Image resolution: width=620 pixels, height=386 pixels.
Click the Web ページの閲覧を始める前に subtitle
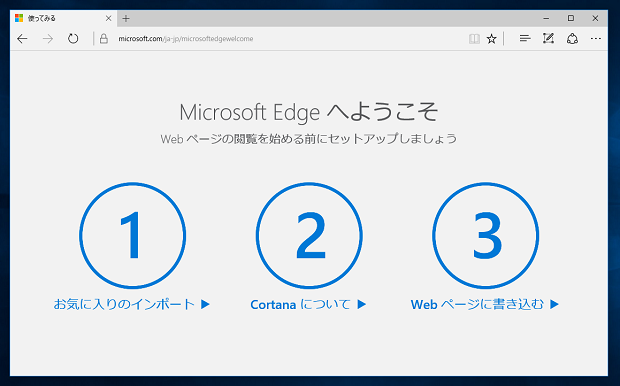(309, 139)
